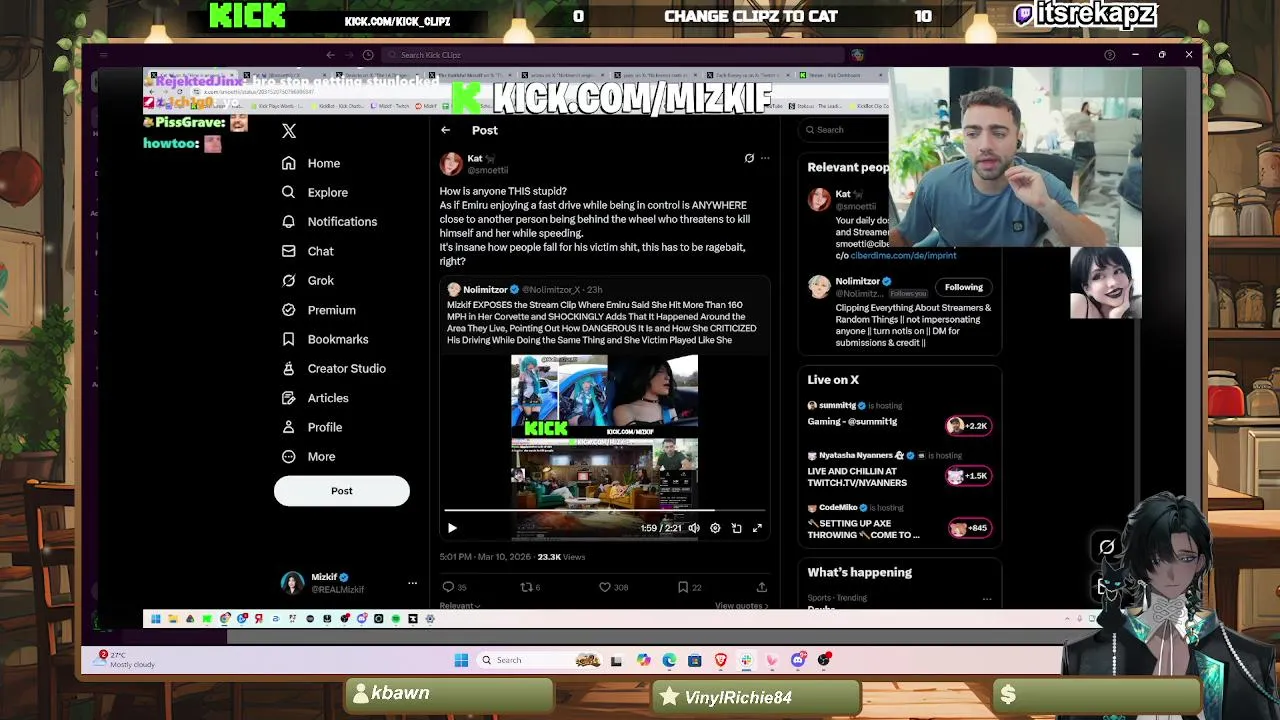Image resolution: width=1280 pixels, height=720 pixels.
Task: Open Slack from the taskbar
Action: coord(746,660)
